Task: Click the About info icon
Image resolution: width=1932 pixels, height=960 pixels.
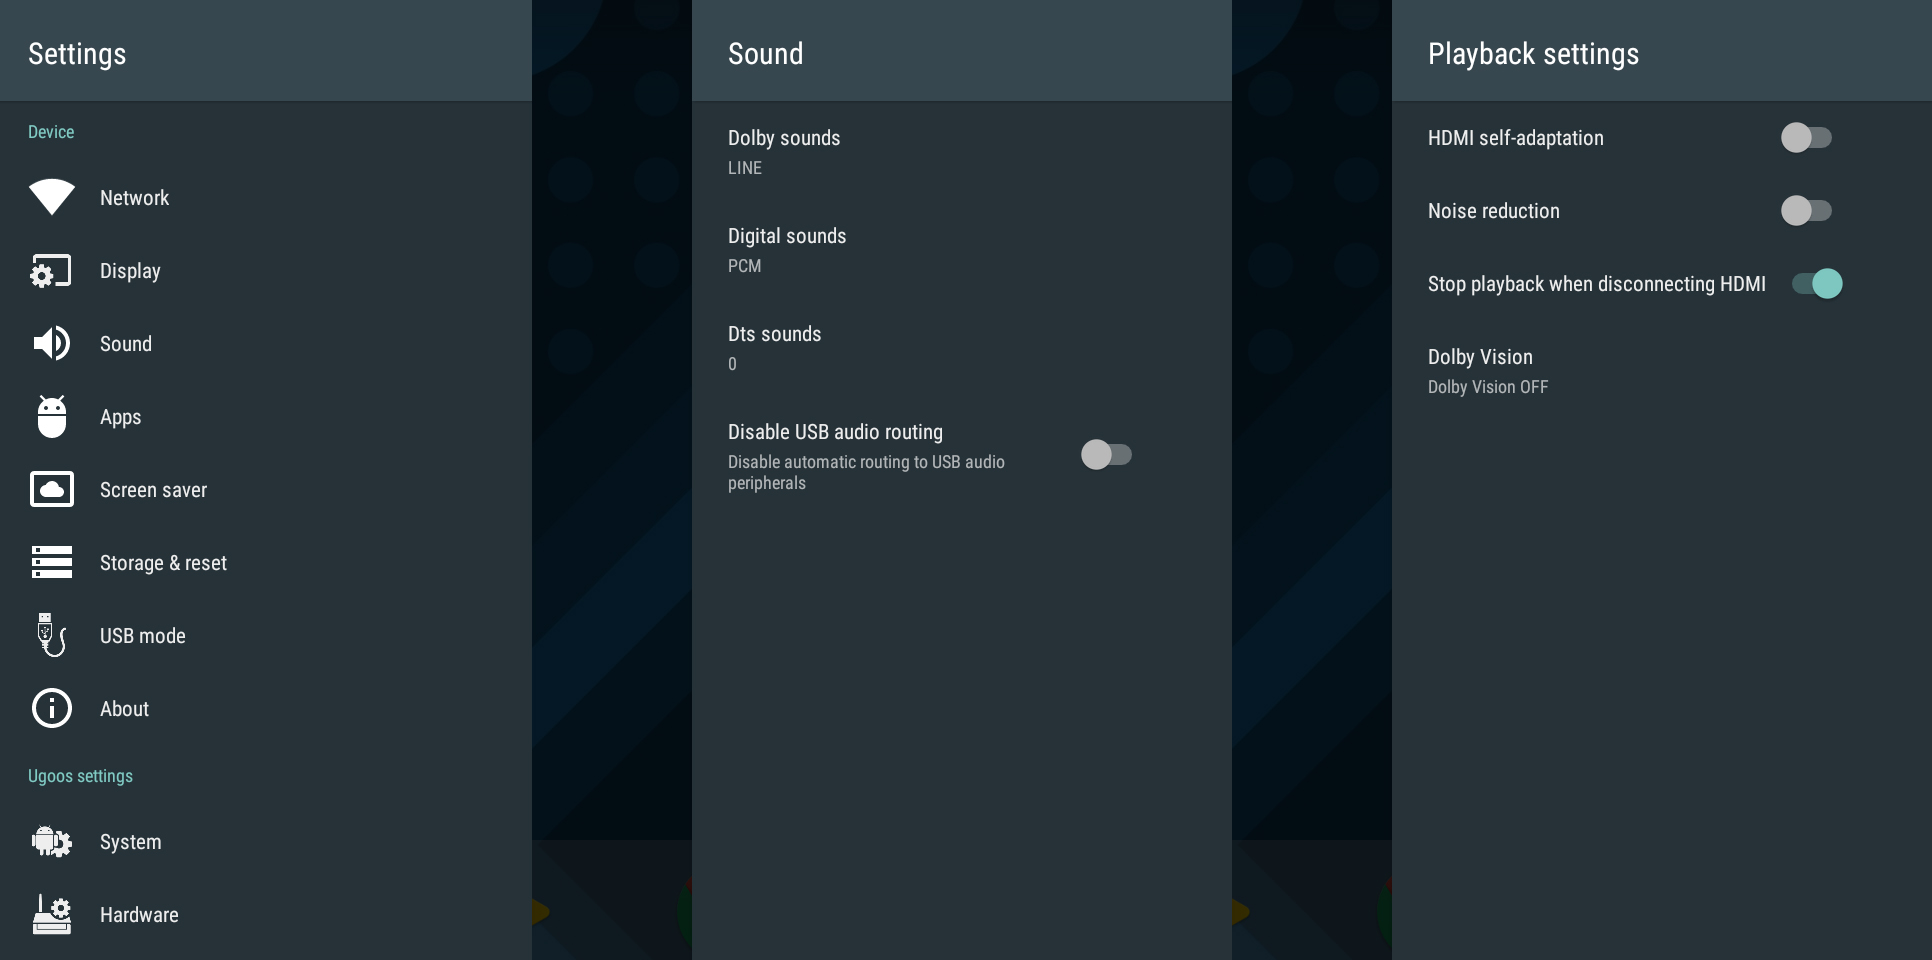Action: click(x=52, y=709)
